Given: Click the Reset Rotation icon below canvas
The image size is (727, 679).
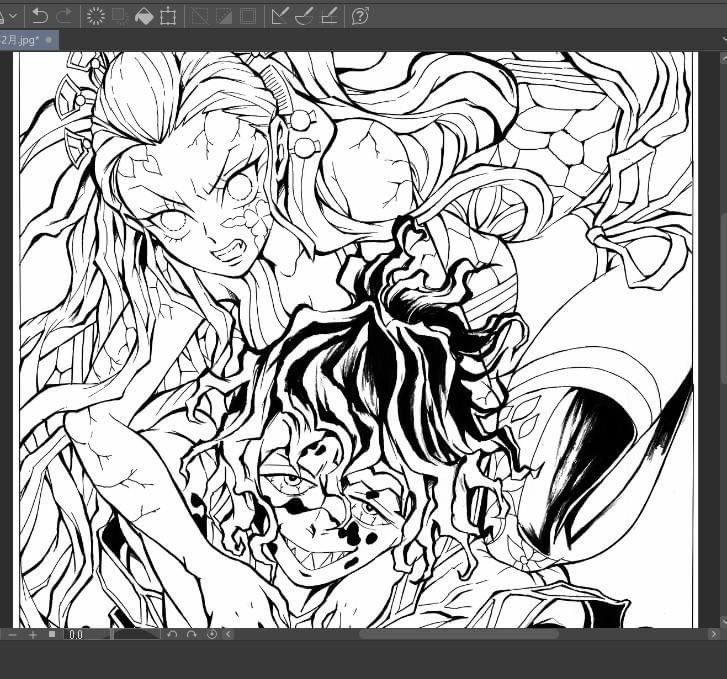Looking at the screenshot, I should [212, 634].
